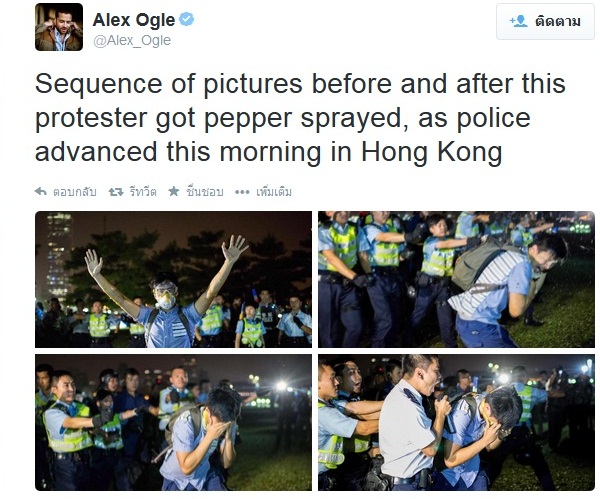This screenshot has width=600, height=499.
Task: Click the words Hong Kong in tweet
Action: pos(432,152)
